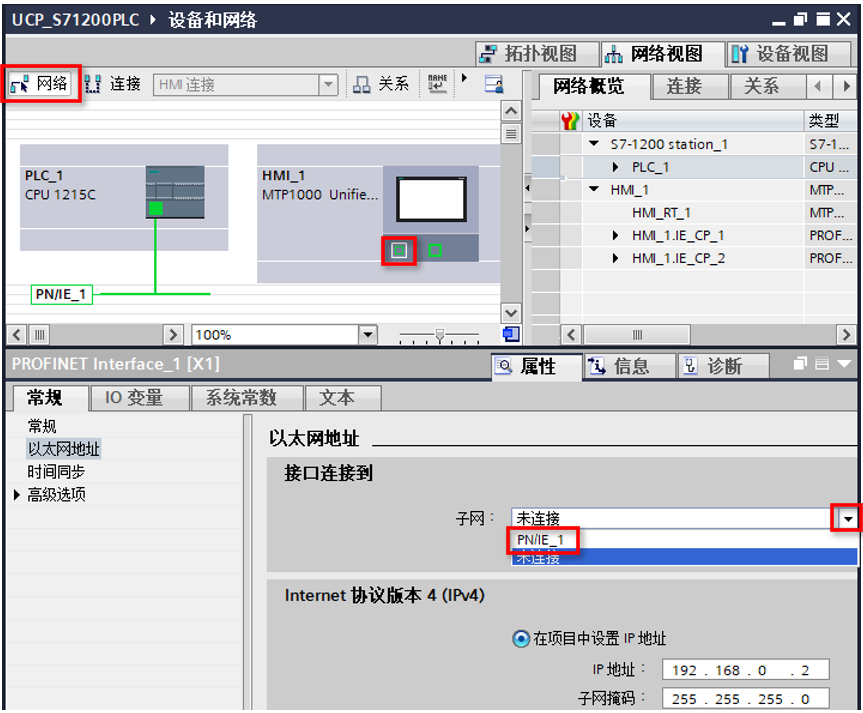Select 在项目中设置 IP 地址 radio button

coord(521,639)
